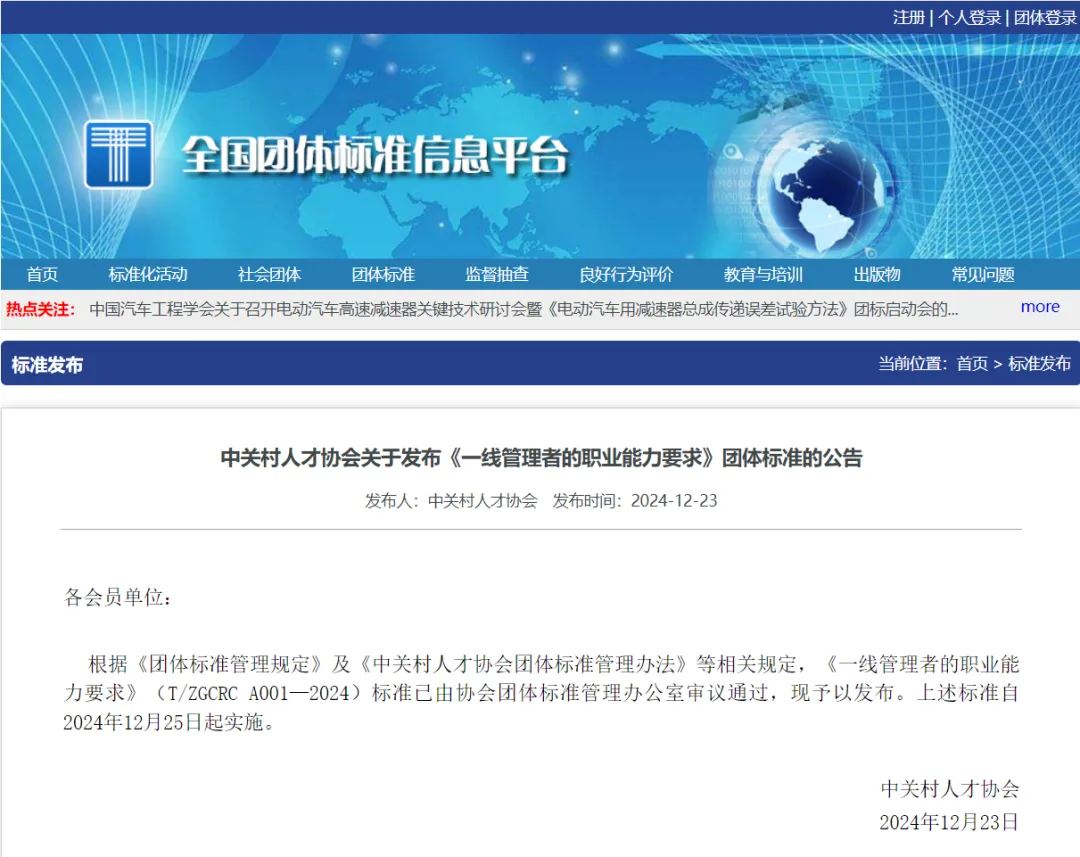Click 标准发布 in the breadcrumb trail

pos(1039,363)
